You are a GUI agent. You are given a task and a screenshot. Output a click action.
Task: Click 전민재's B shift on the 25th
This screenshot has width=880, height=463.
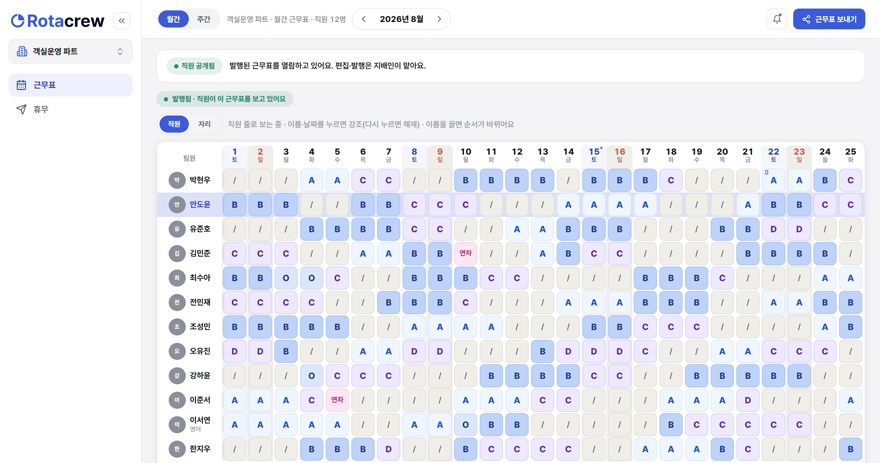pos(851,302)
